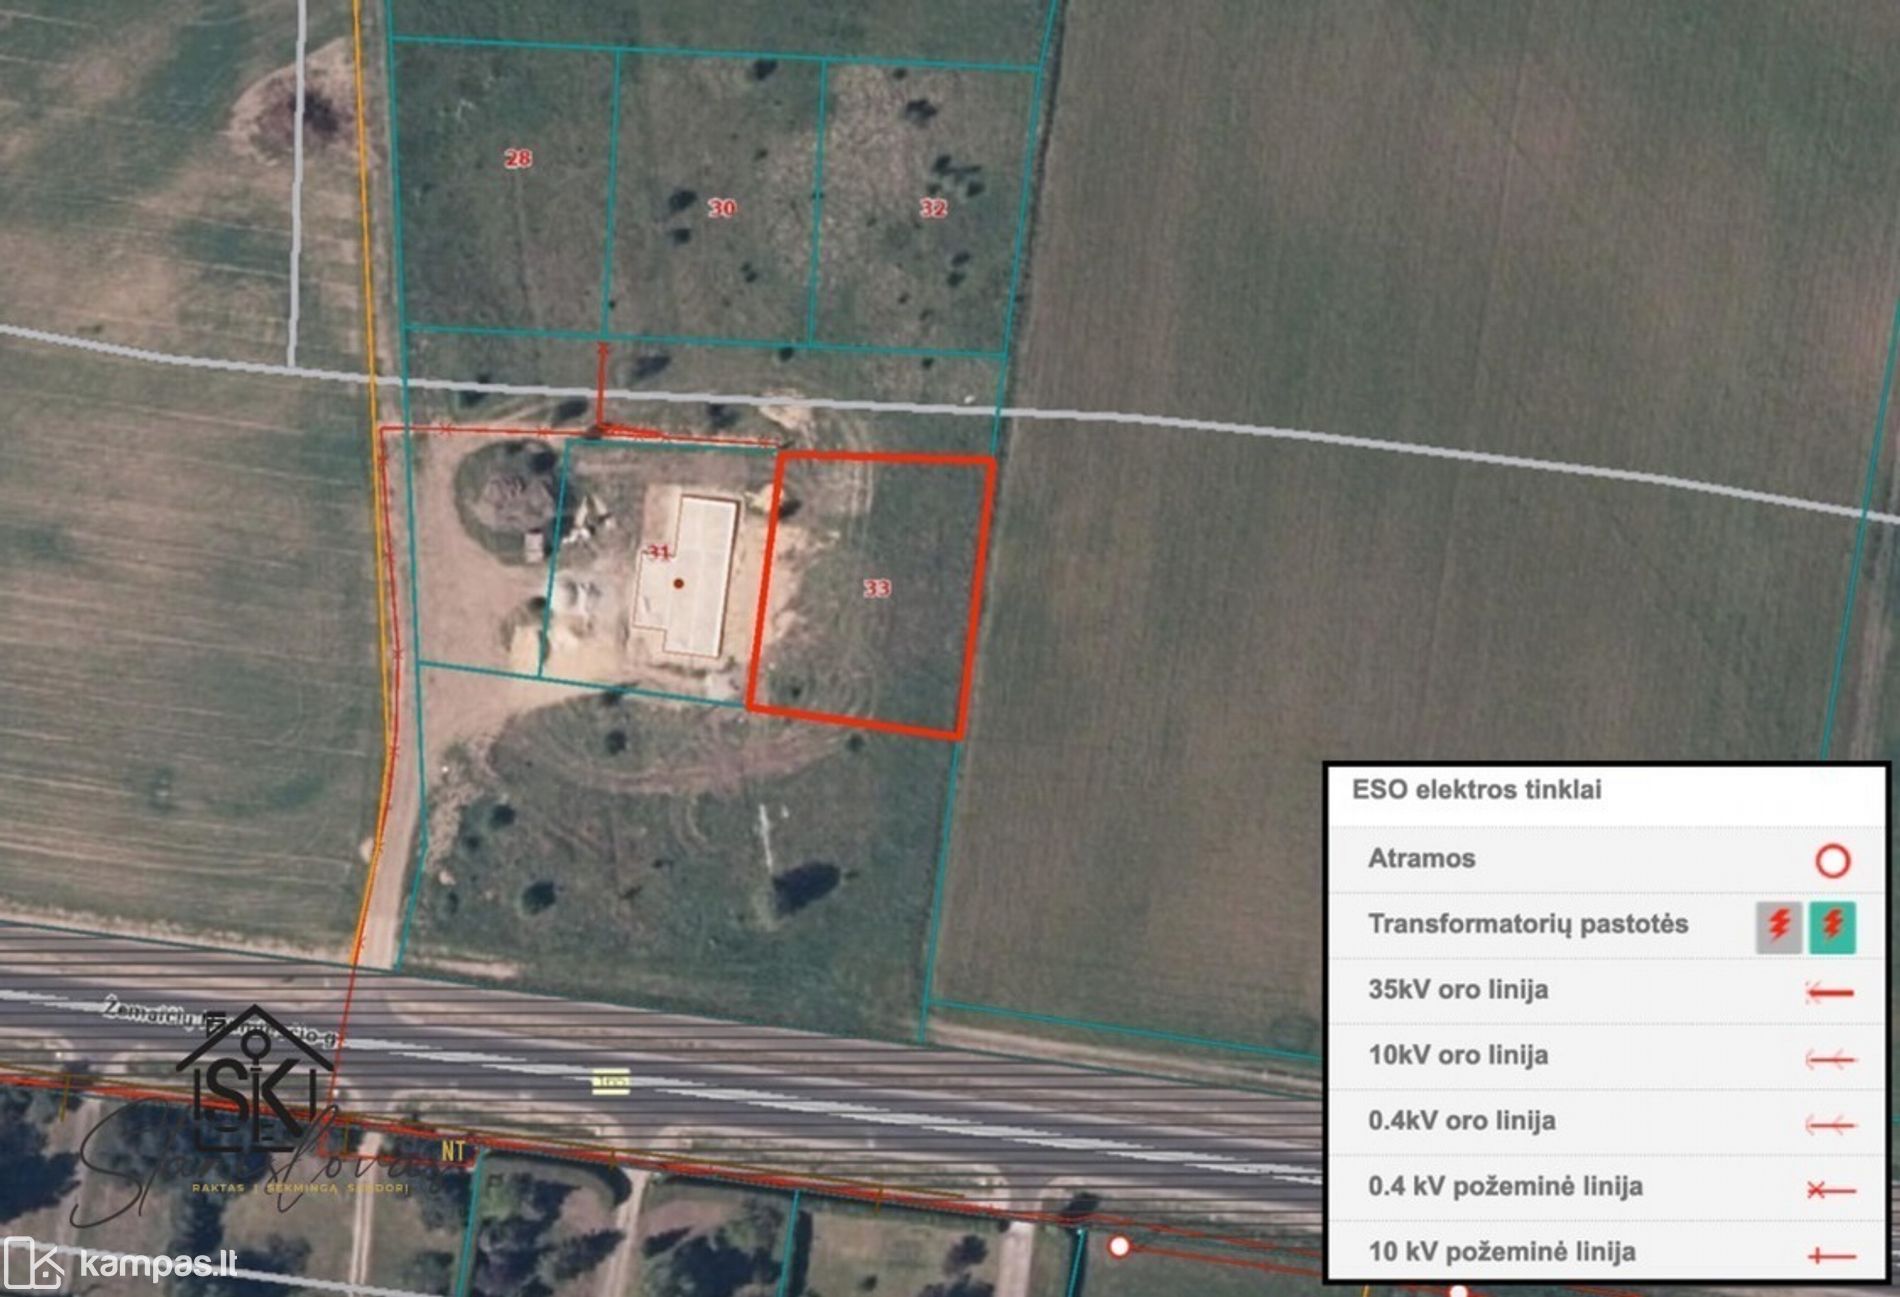Click the red dot on building foundation

coord(679,583)
